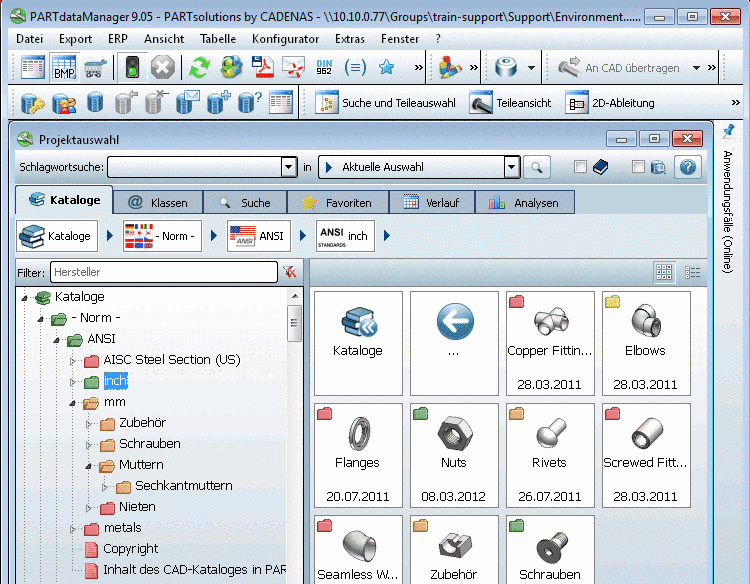Viewport: 750px width, 584px height.
Task: Click the ANSI breadcrumb button
Action: [259, 236]
